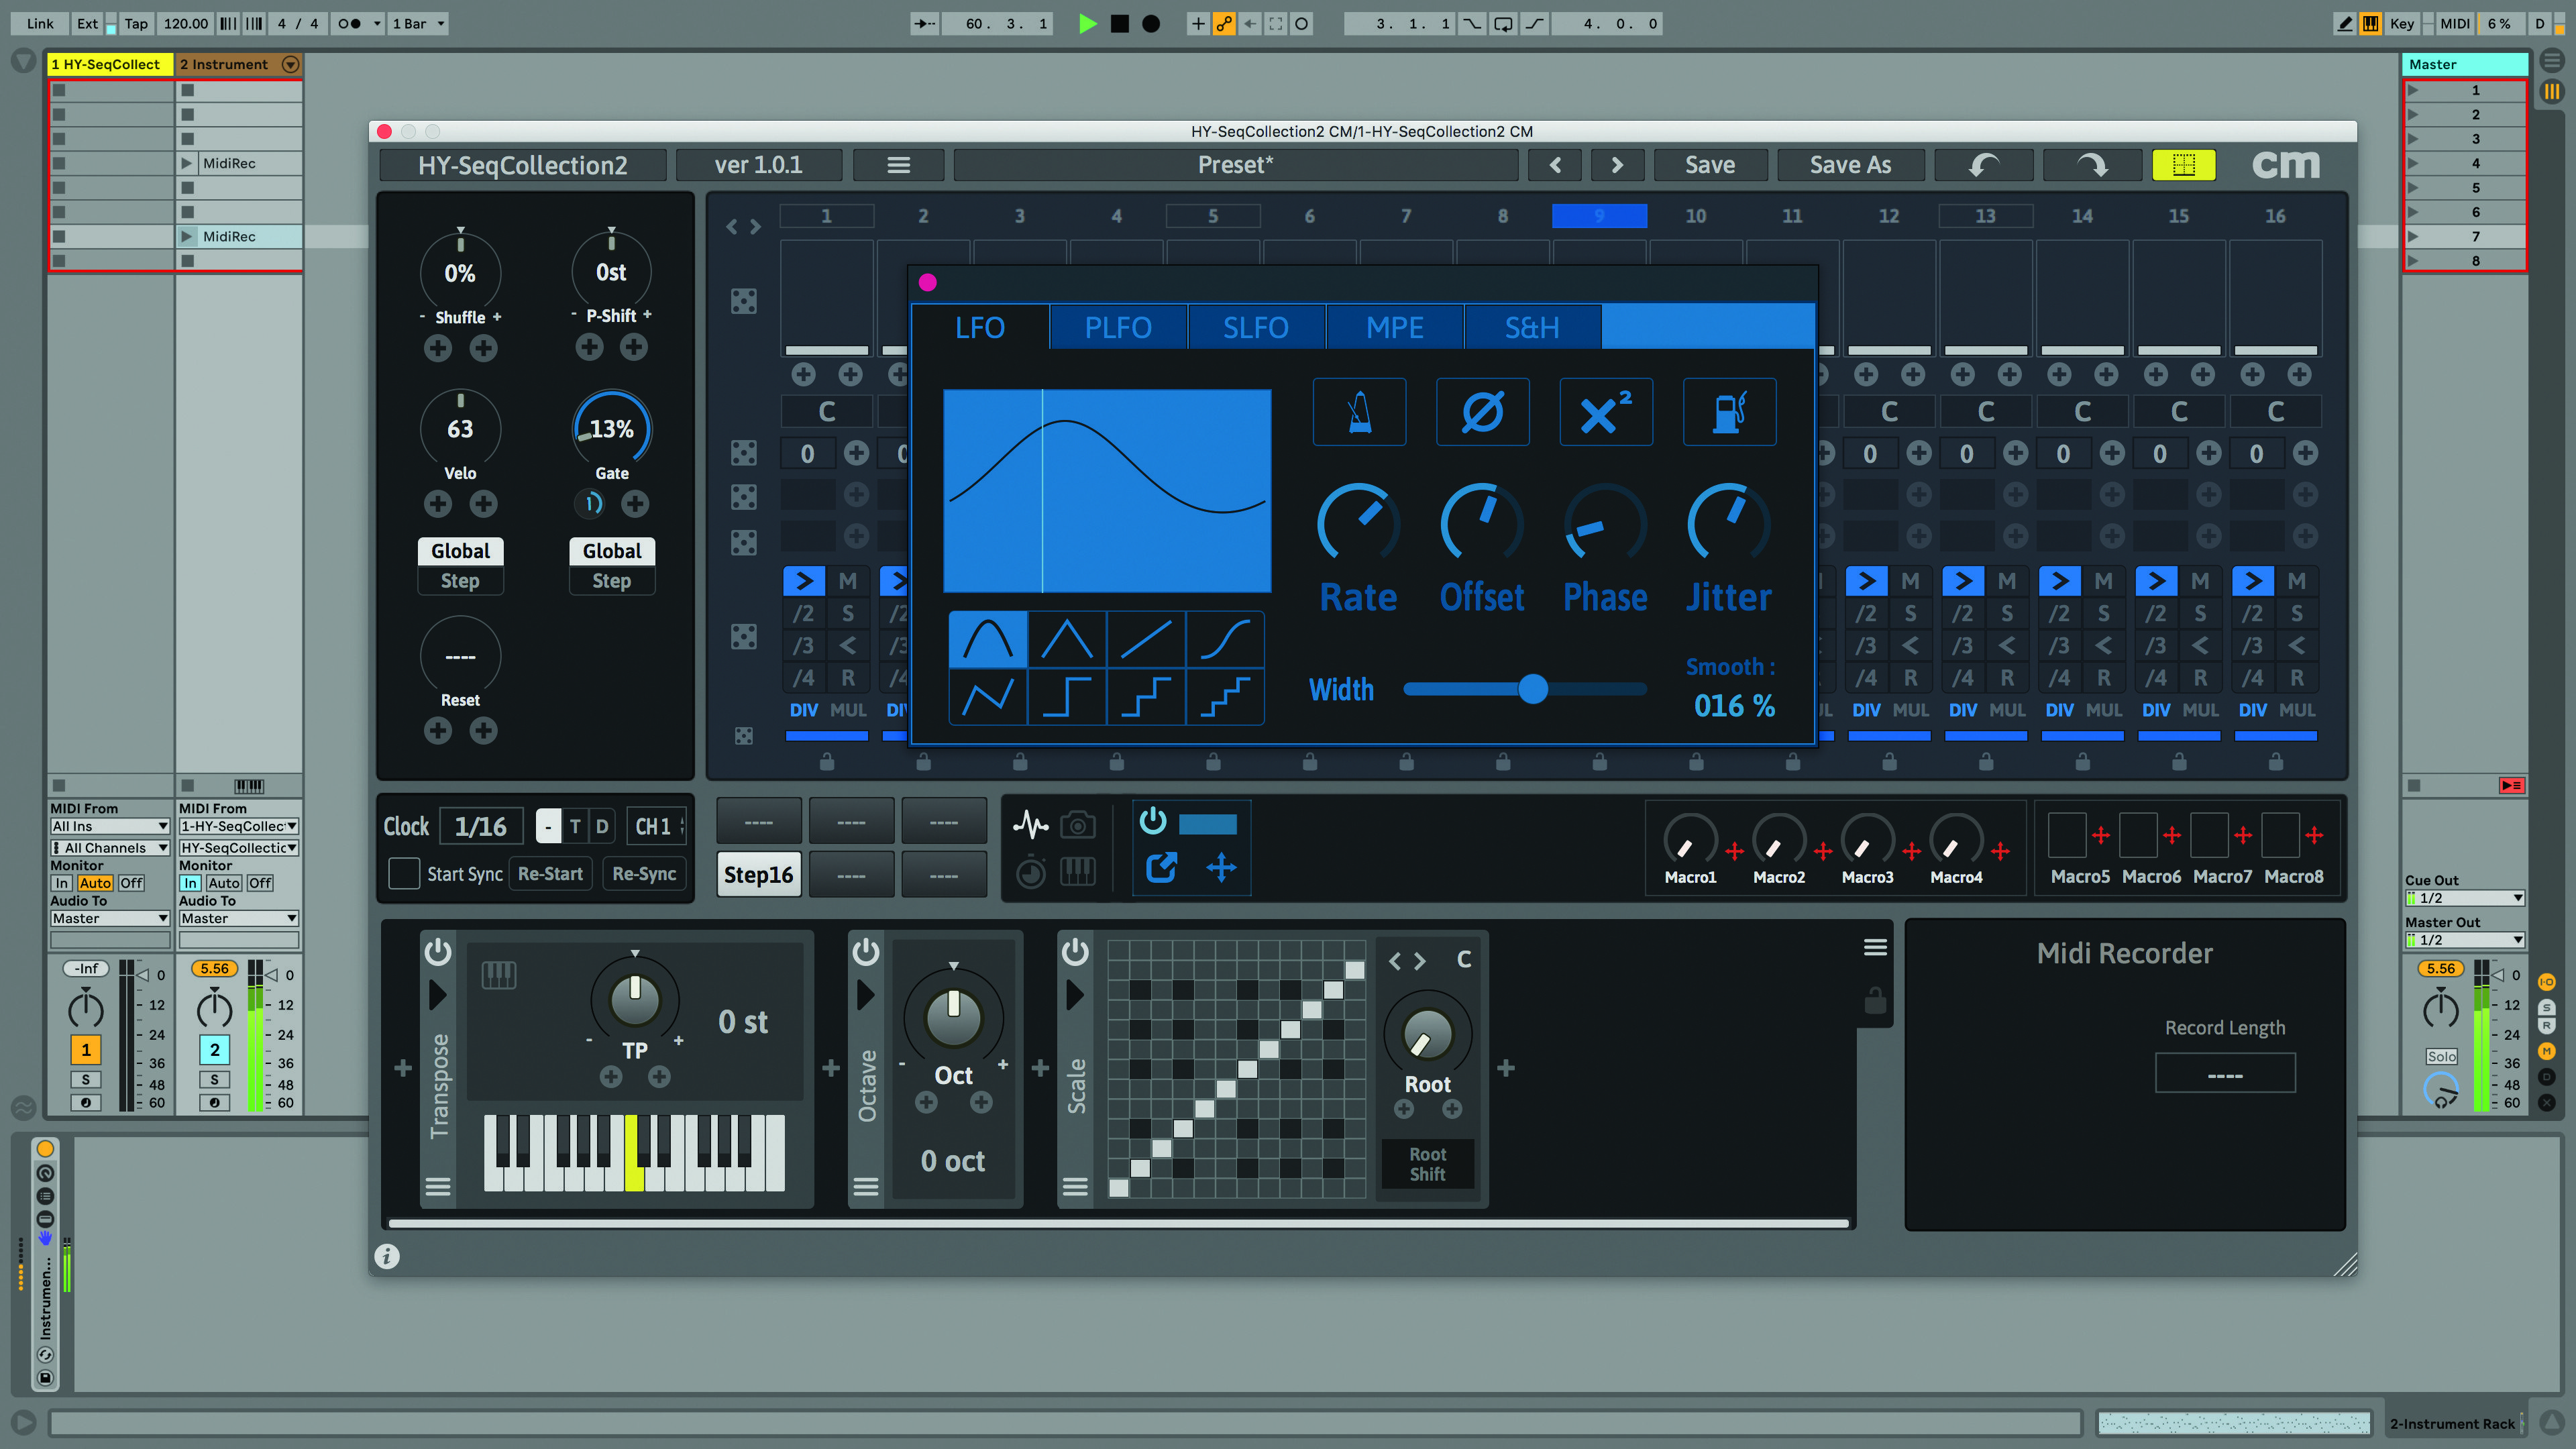Open the Master Out 1/2 dropdown

pos(2465,940)
